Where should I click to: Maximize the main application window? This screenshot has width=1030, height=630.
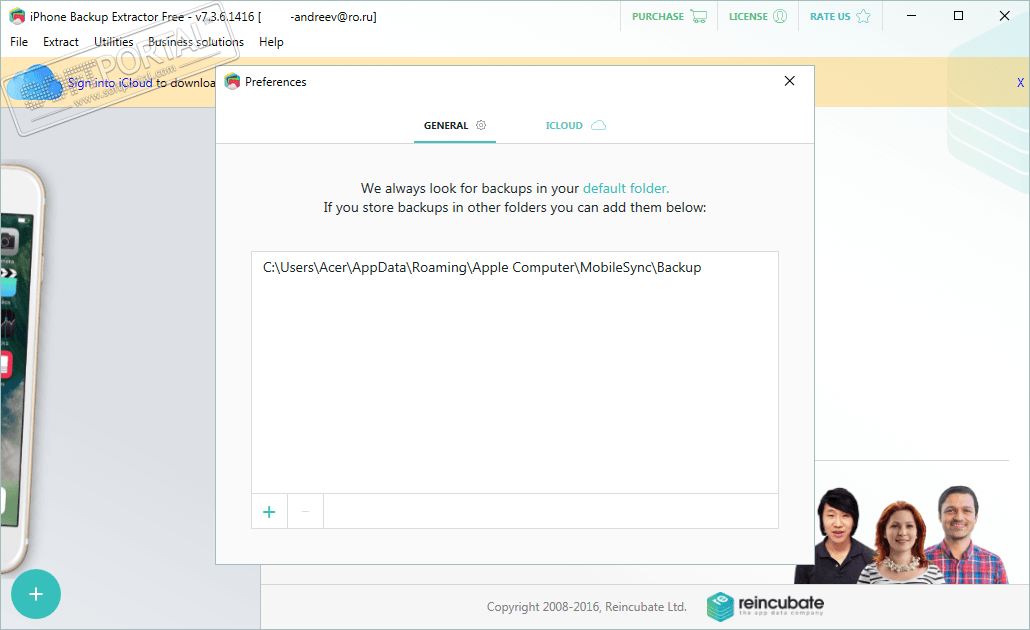(958, 16)
